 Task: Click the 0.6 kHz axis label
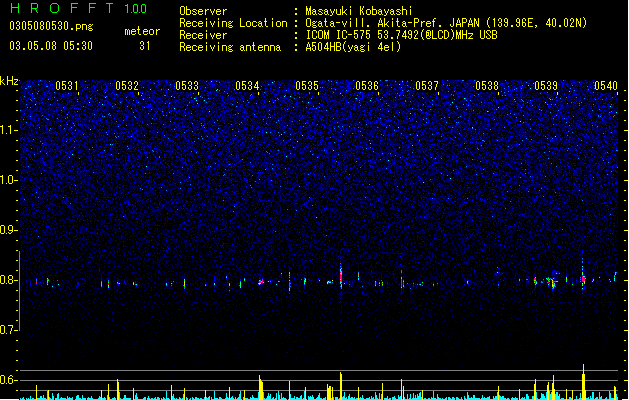pos(7,380)
